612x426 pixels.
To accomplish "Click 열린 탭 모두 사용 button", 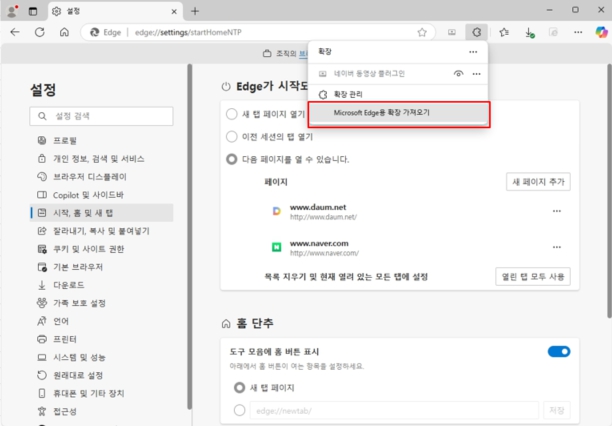I will (x=533, y=277).
